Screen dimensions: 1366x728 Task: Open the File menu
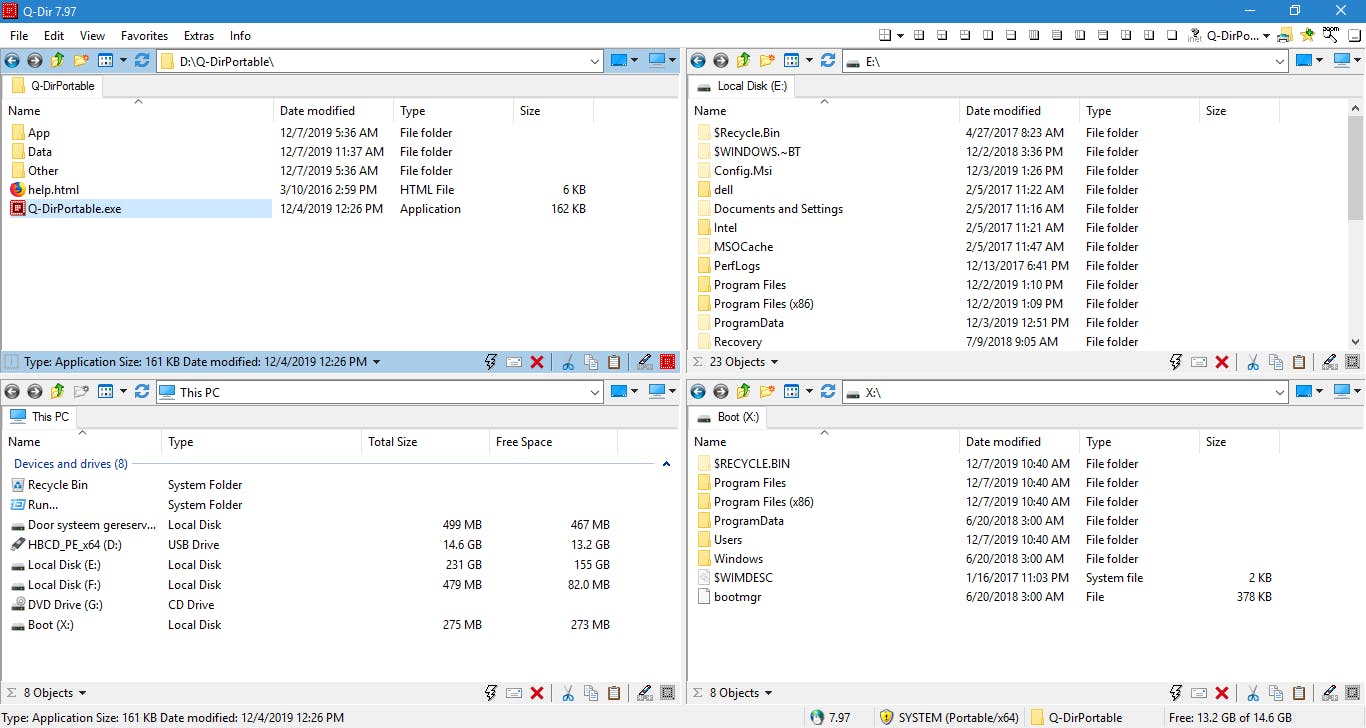point(19,35)
